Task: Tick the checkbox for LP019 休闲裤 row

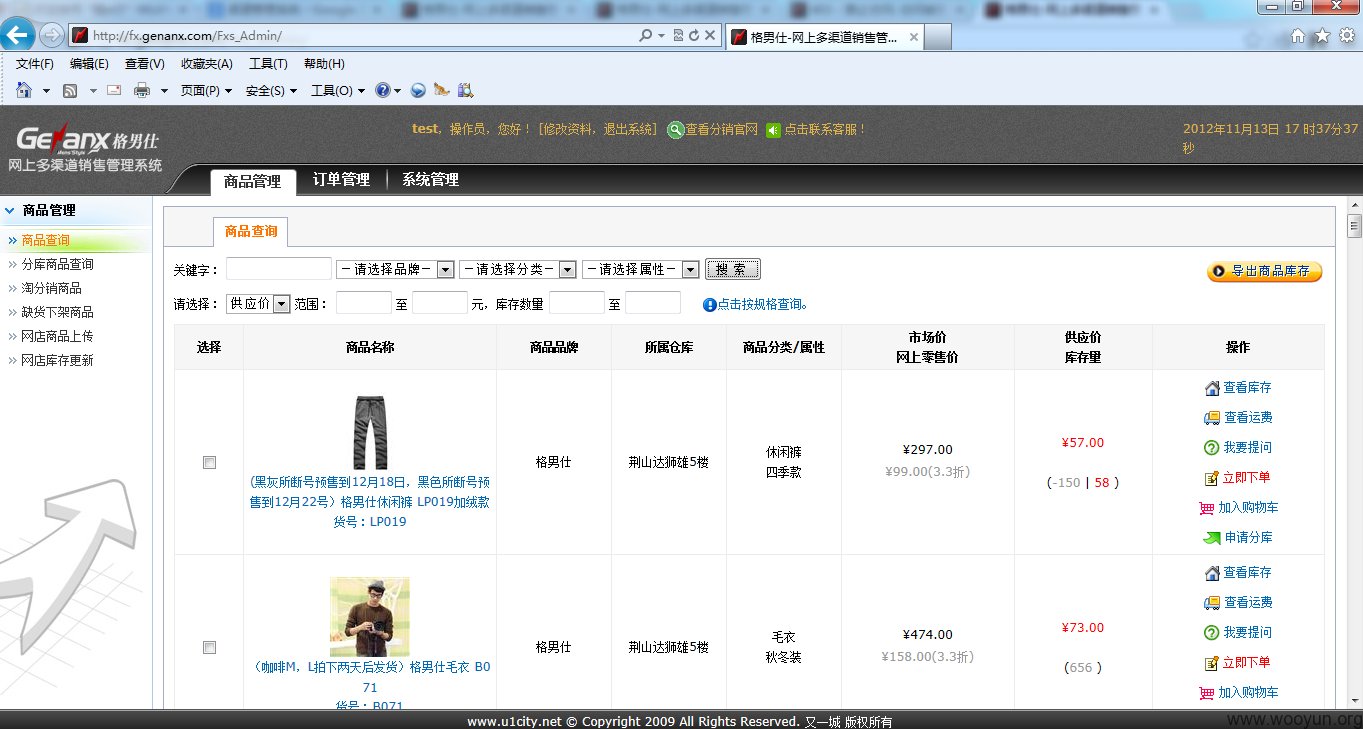Action: (x=209, y=462)
